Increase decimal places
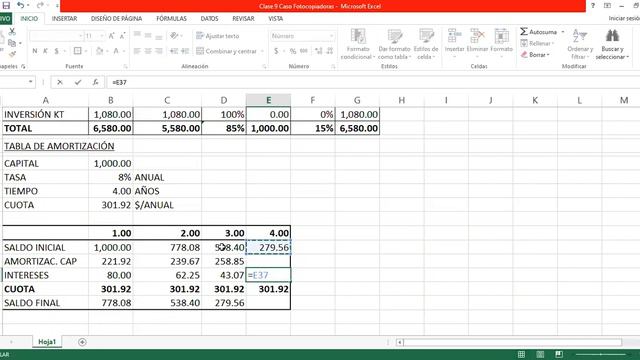This screenshot has height=360, width=640. coord(319,51)
